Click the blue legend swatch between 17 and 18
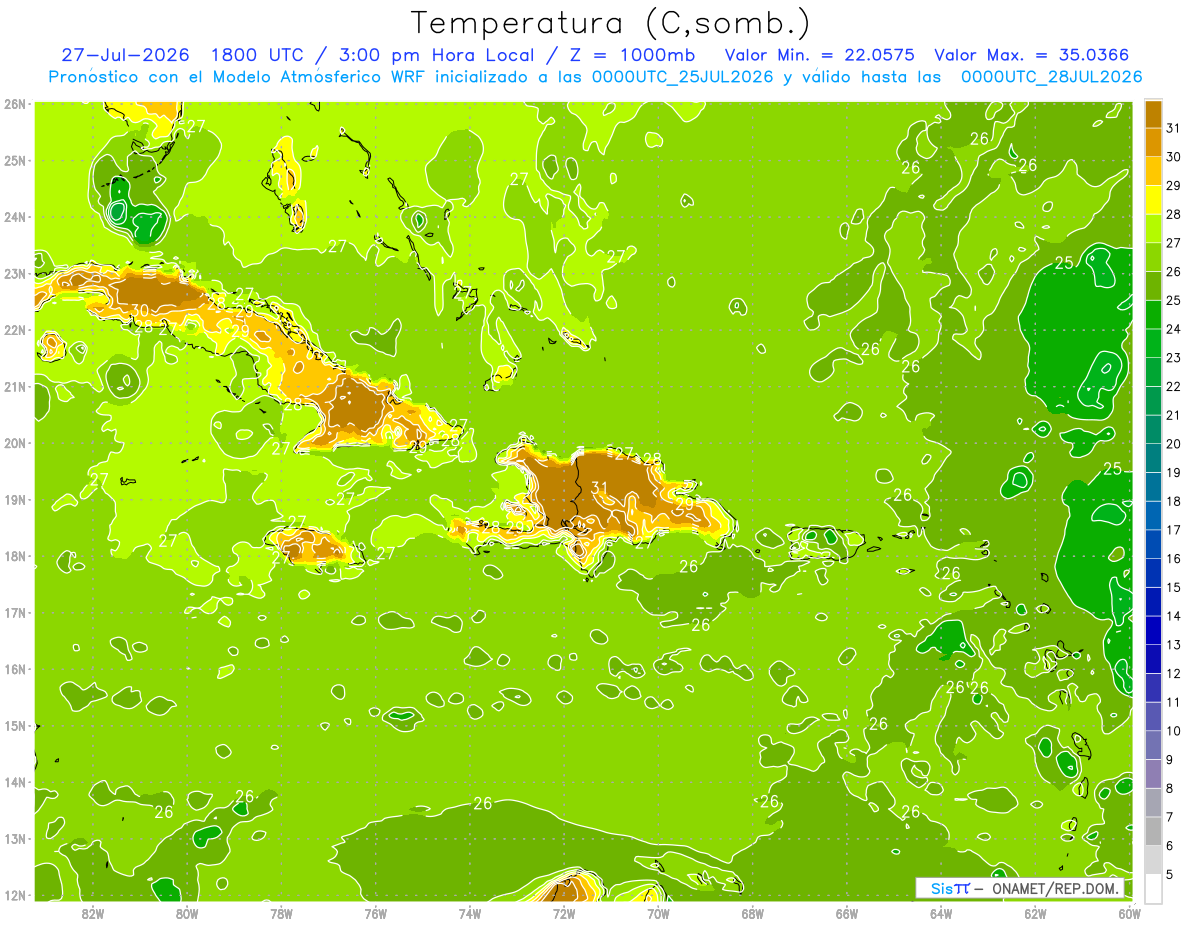This screenshot has width=1200, height=927. [1153, 515]
